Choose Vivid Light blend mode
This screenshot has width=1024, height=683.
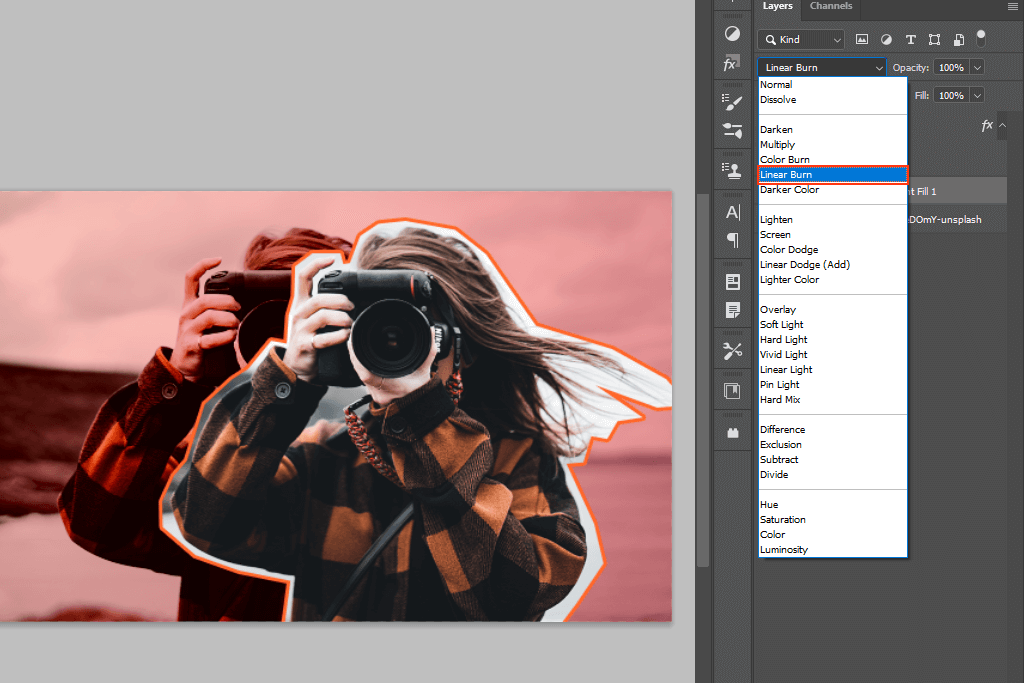pyautogui.click(x=833, y=355)
